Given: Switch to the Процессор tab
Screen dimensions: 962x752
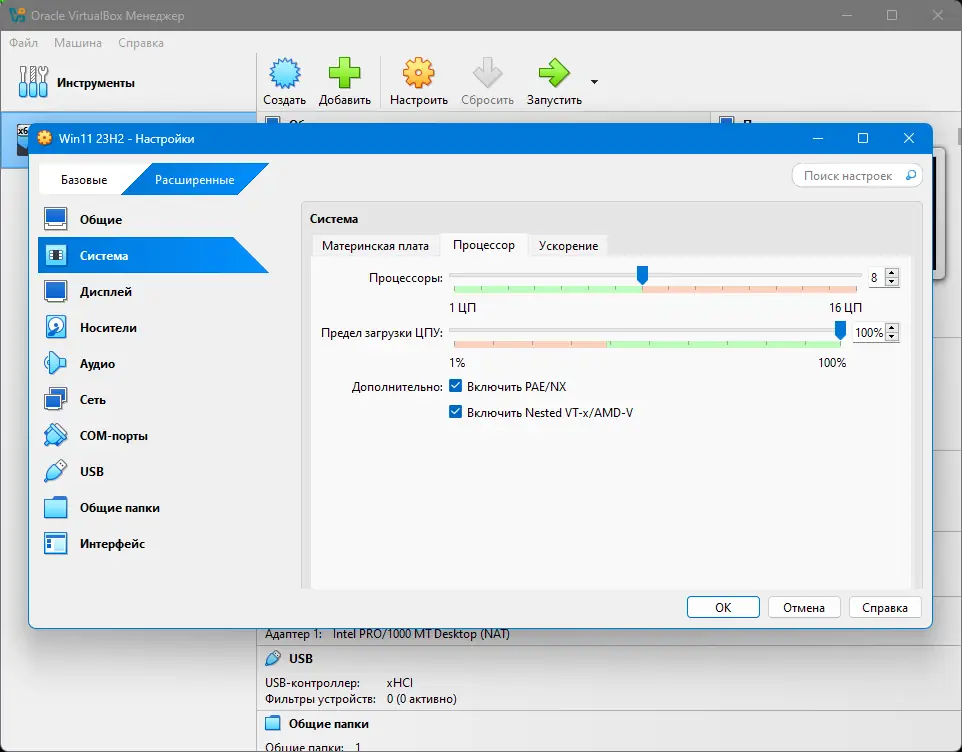Looking at the screenshot, I should pyautogui.click(x=483, y=245).
